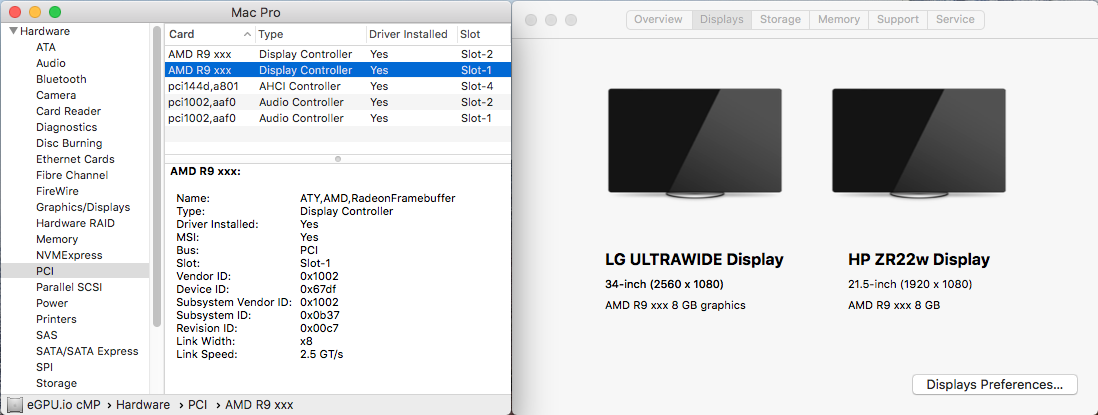The height and width of the screenshot is (415, 1098).
Task: Click the ATY,AMD,RadeonFramebuffer name value
Action: click(377, 198)
